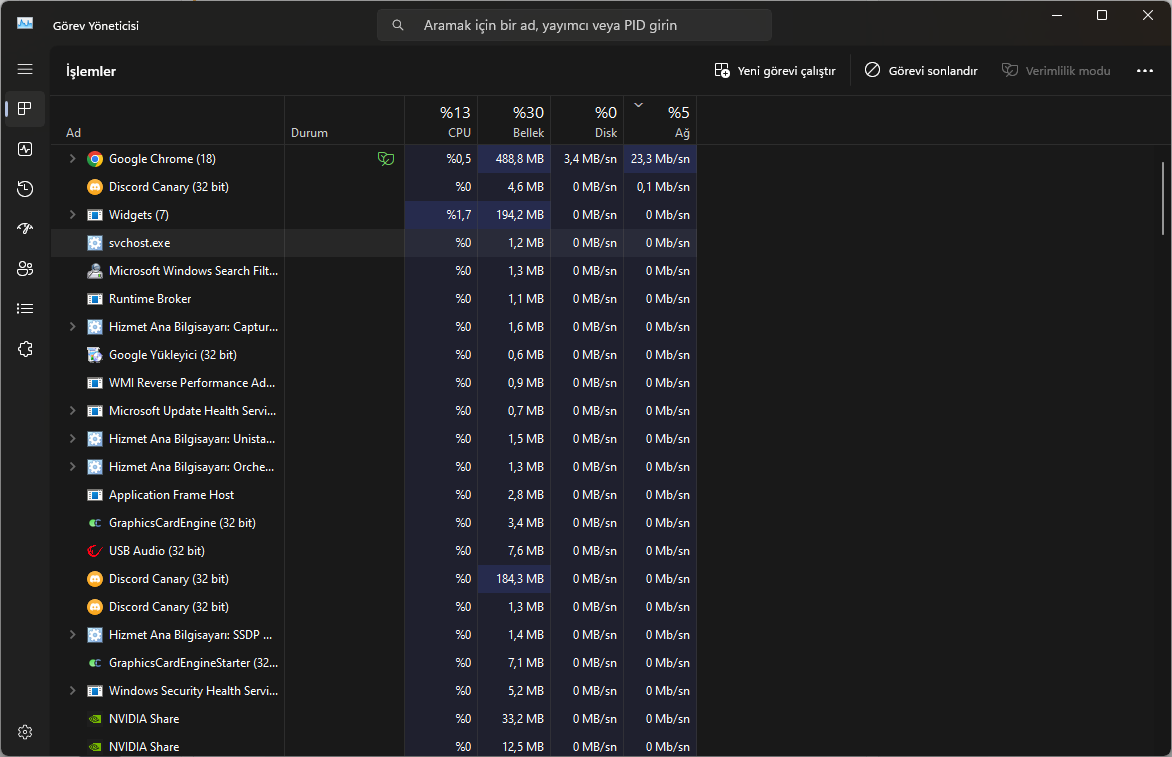Open the Processes page icon in sidebar

coord(25,109)
